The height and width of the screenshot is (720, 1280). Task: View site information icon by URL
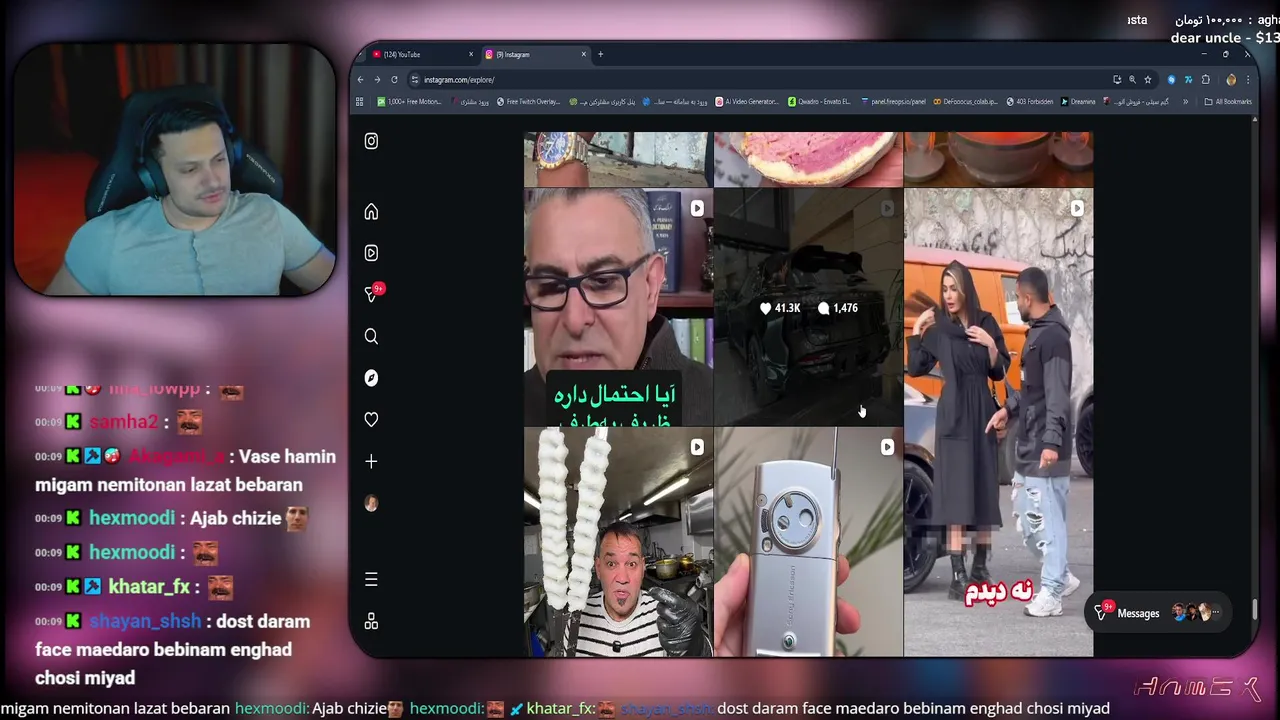[x=415, y=79]
